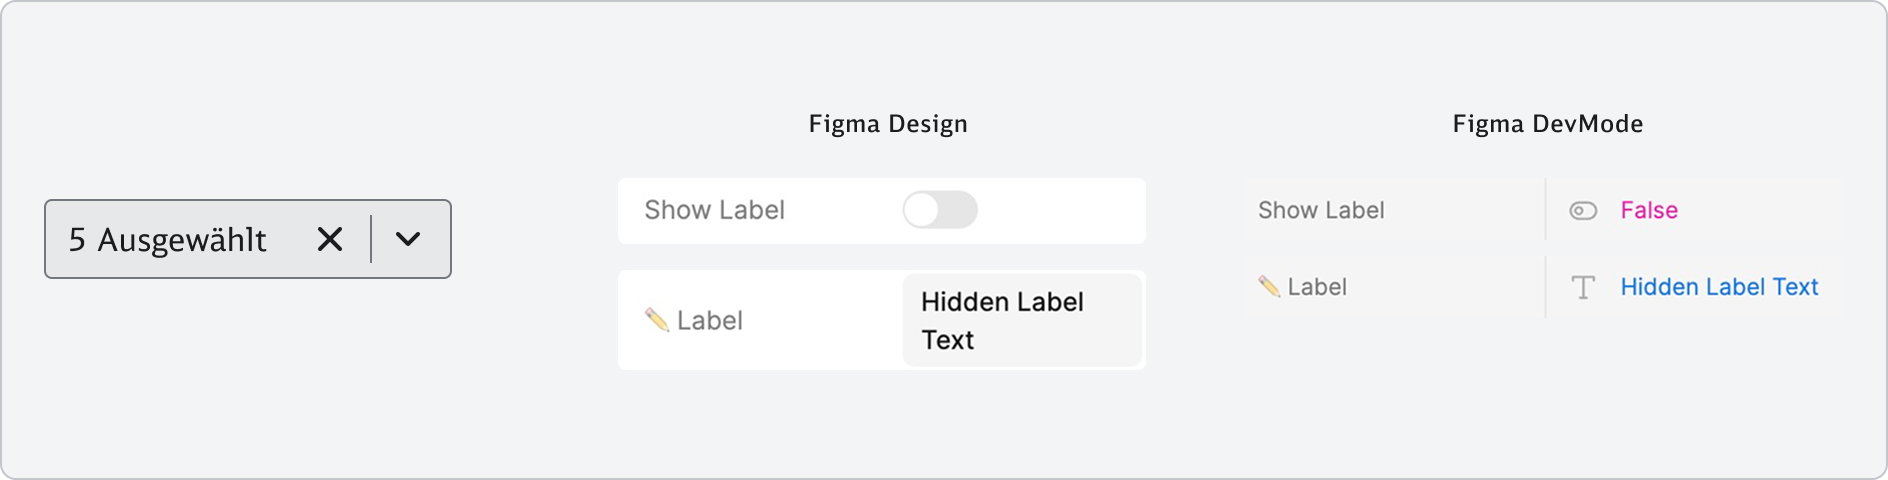Click the "5 Ausgewählt" selection text
This screenshot has width=1888, height=480.
tap(167, 240)
